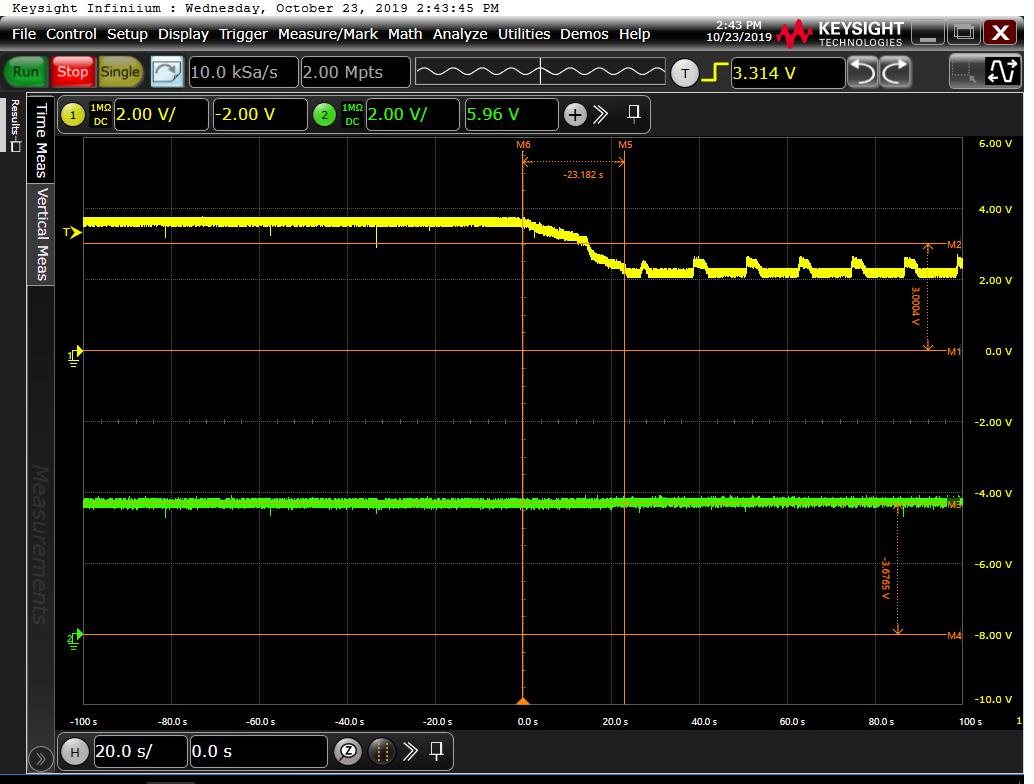Expand the vertical toolbar chevrons

coord(600,115)
